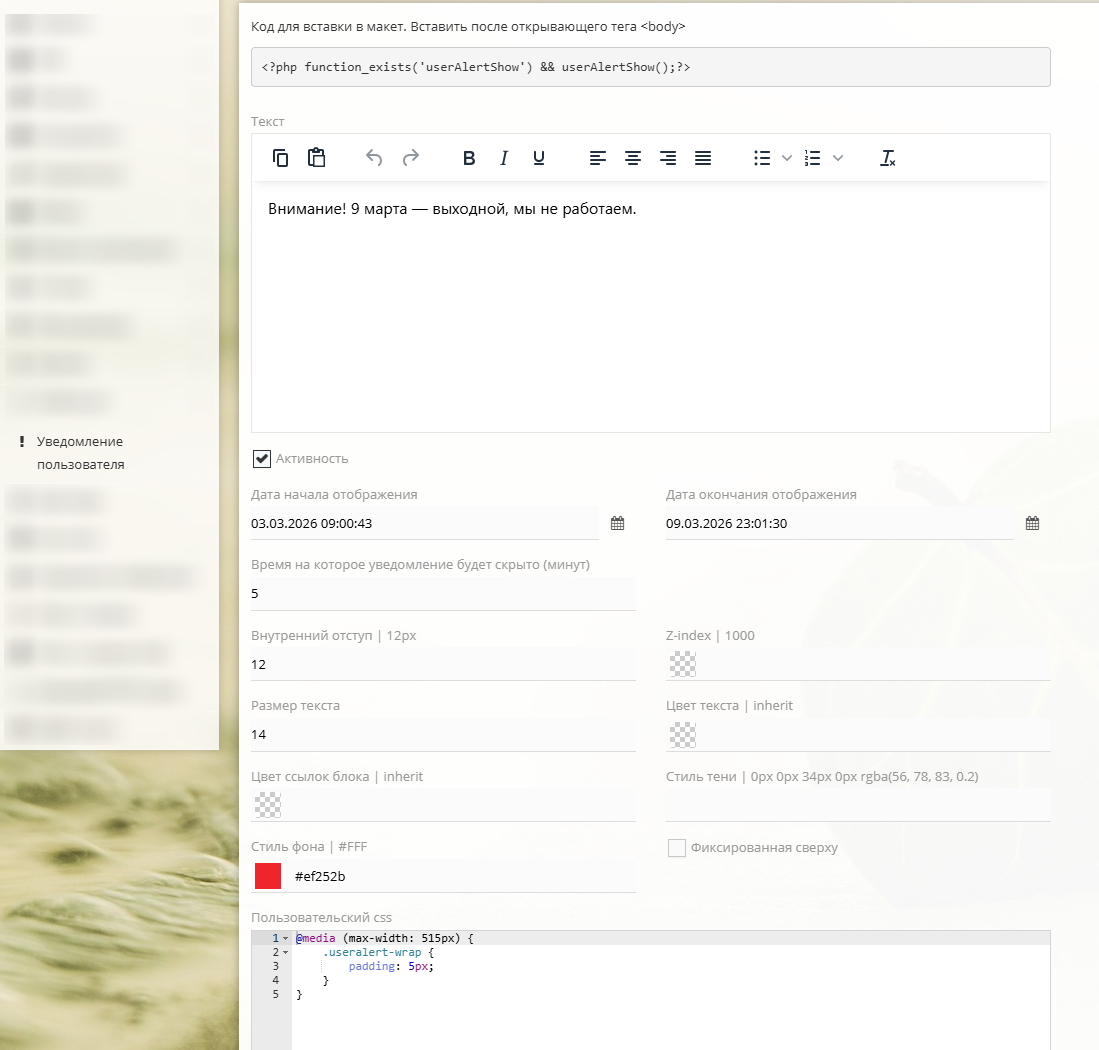The width and height of the screenshot is (1099, 1050).
Task: Click the red background color swatch
Action: click(268, 876)
